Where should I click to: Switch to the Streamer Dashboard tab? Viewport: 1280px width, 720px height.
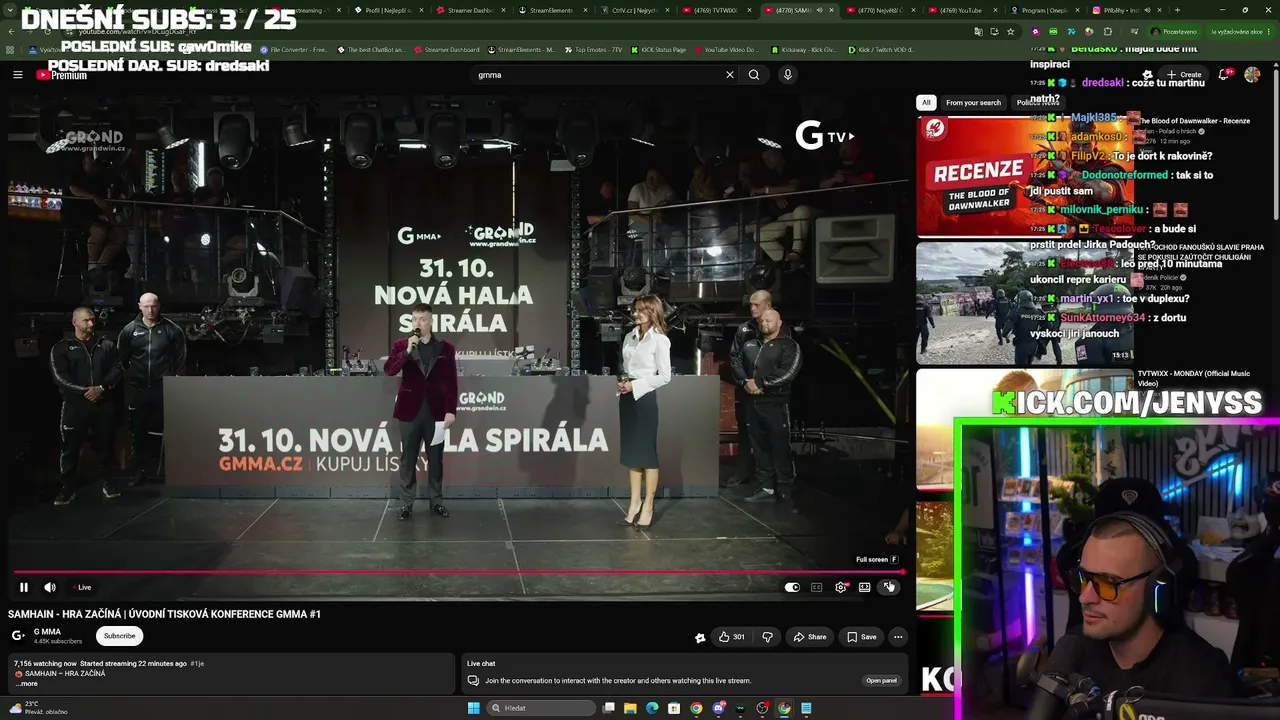(472, 10)
